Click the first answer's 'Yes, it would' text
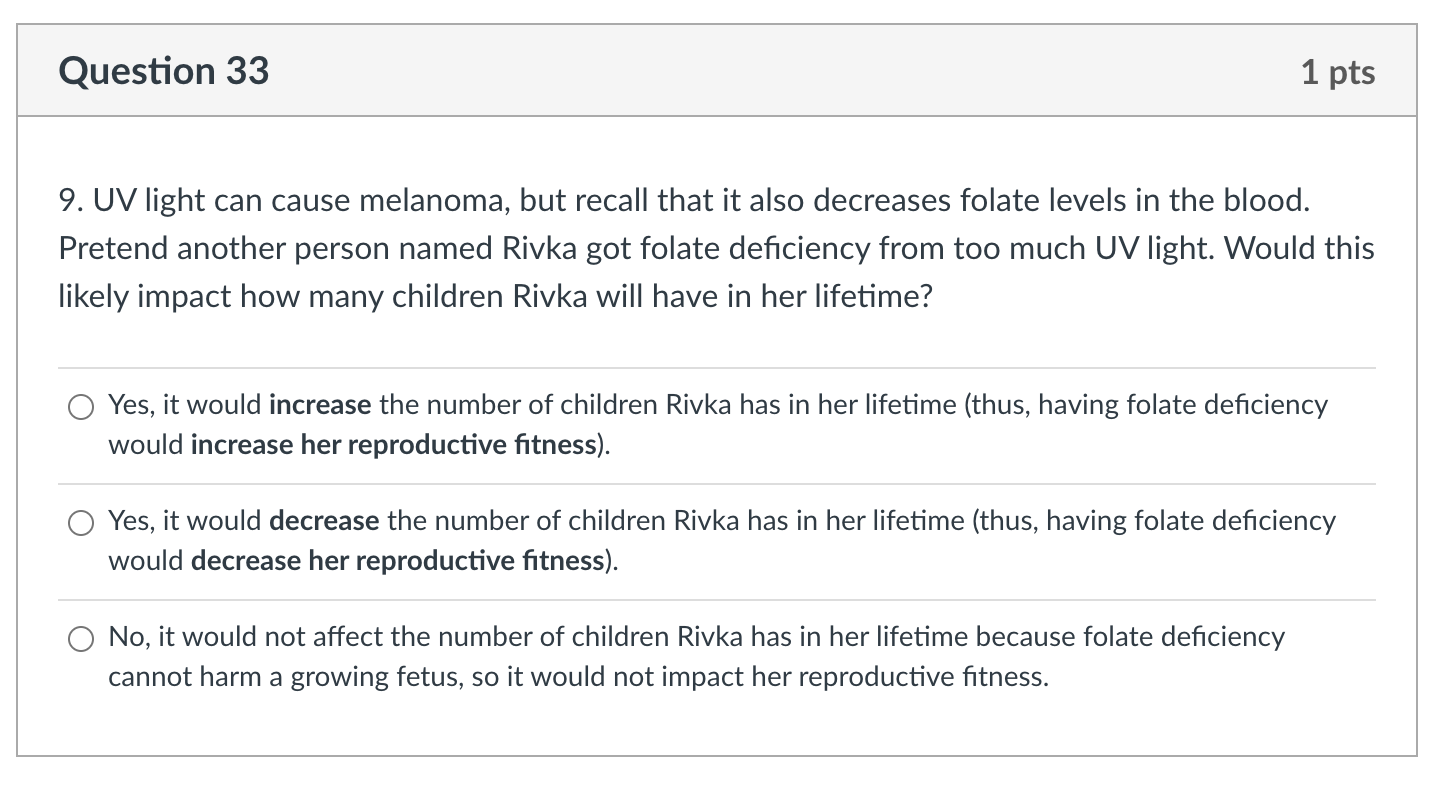1452x788 pixels. click(186, 405)
